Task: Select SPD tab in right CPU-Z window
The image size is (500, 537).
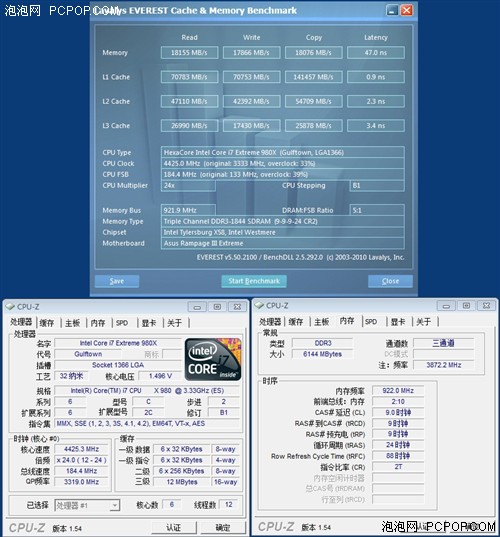Action: click(x=371, y=322)
